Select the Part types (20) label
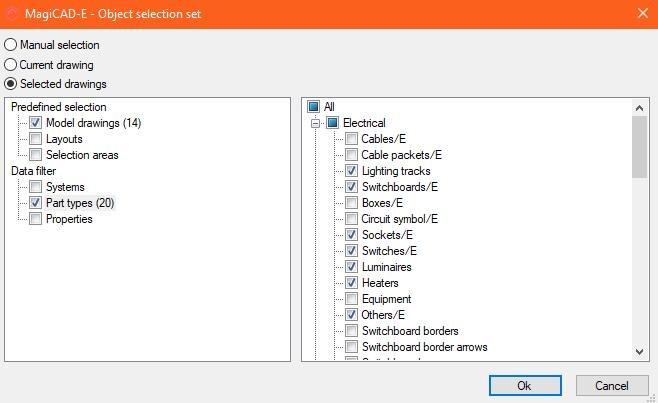Image resolution: width=658 pixels, height=403 pixels. [80, 203]
